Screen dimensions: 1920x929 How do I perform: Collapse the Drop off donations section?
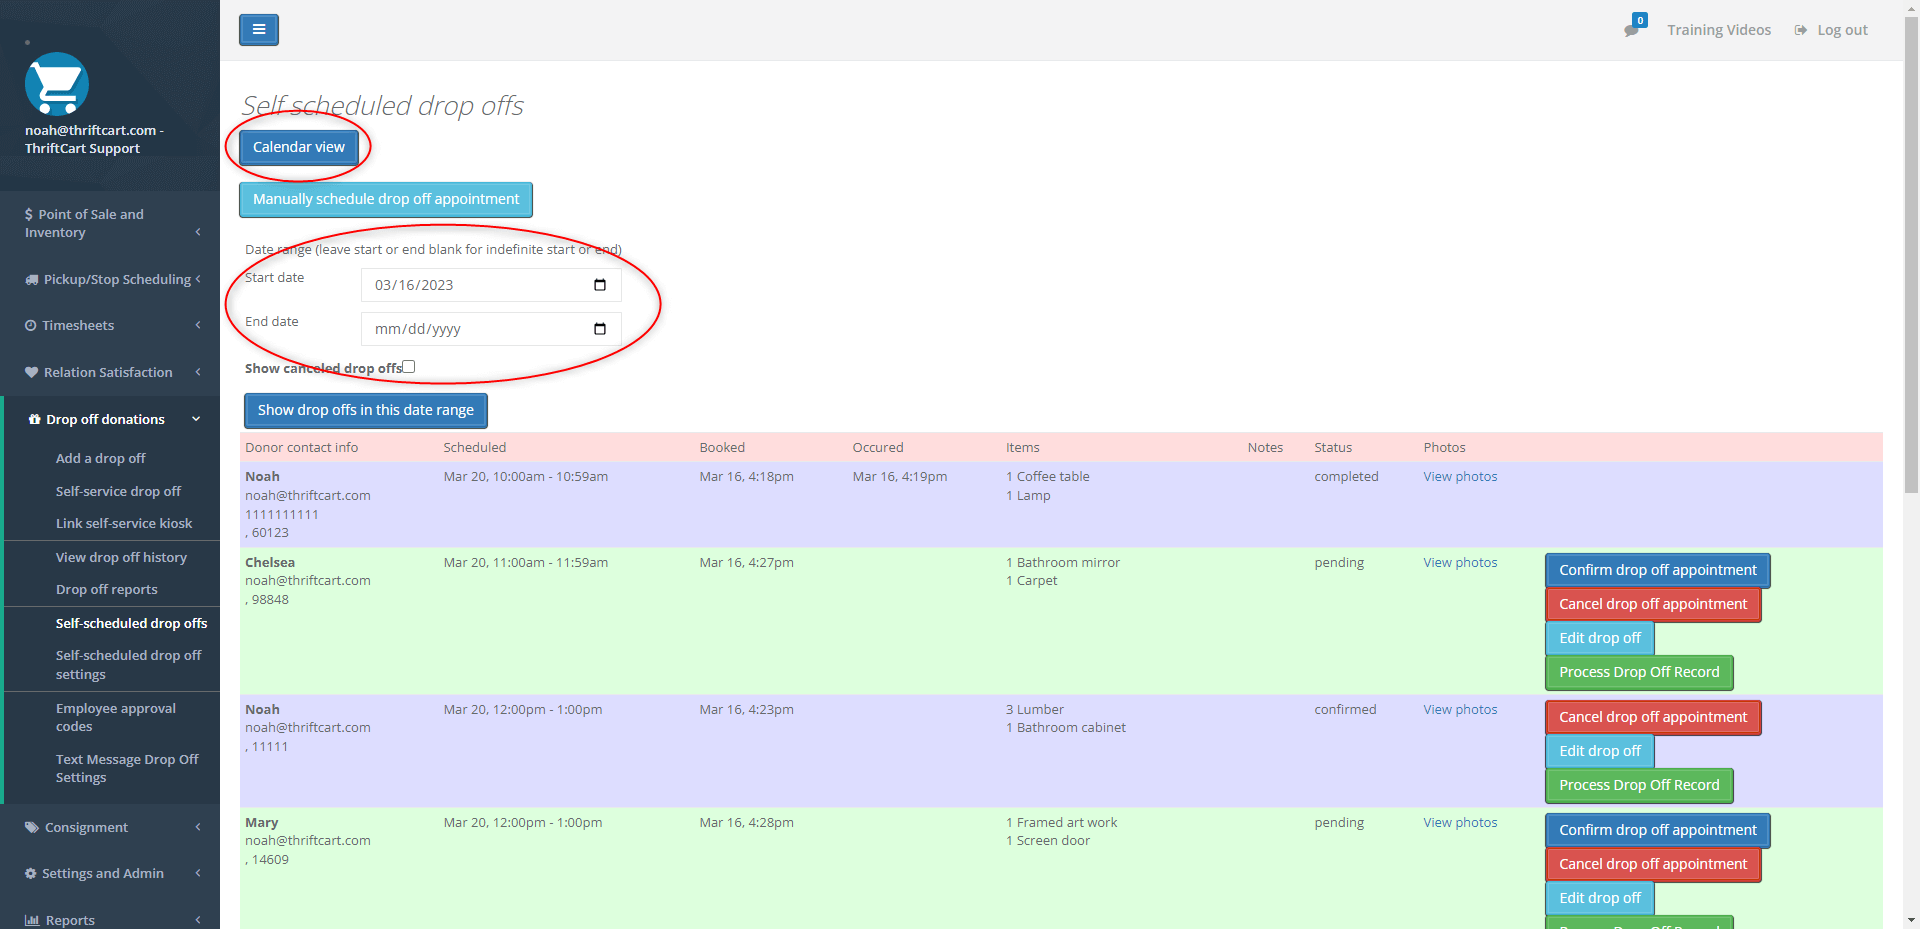pyautogui.click(x=195, y=419)
